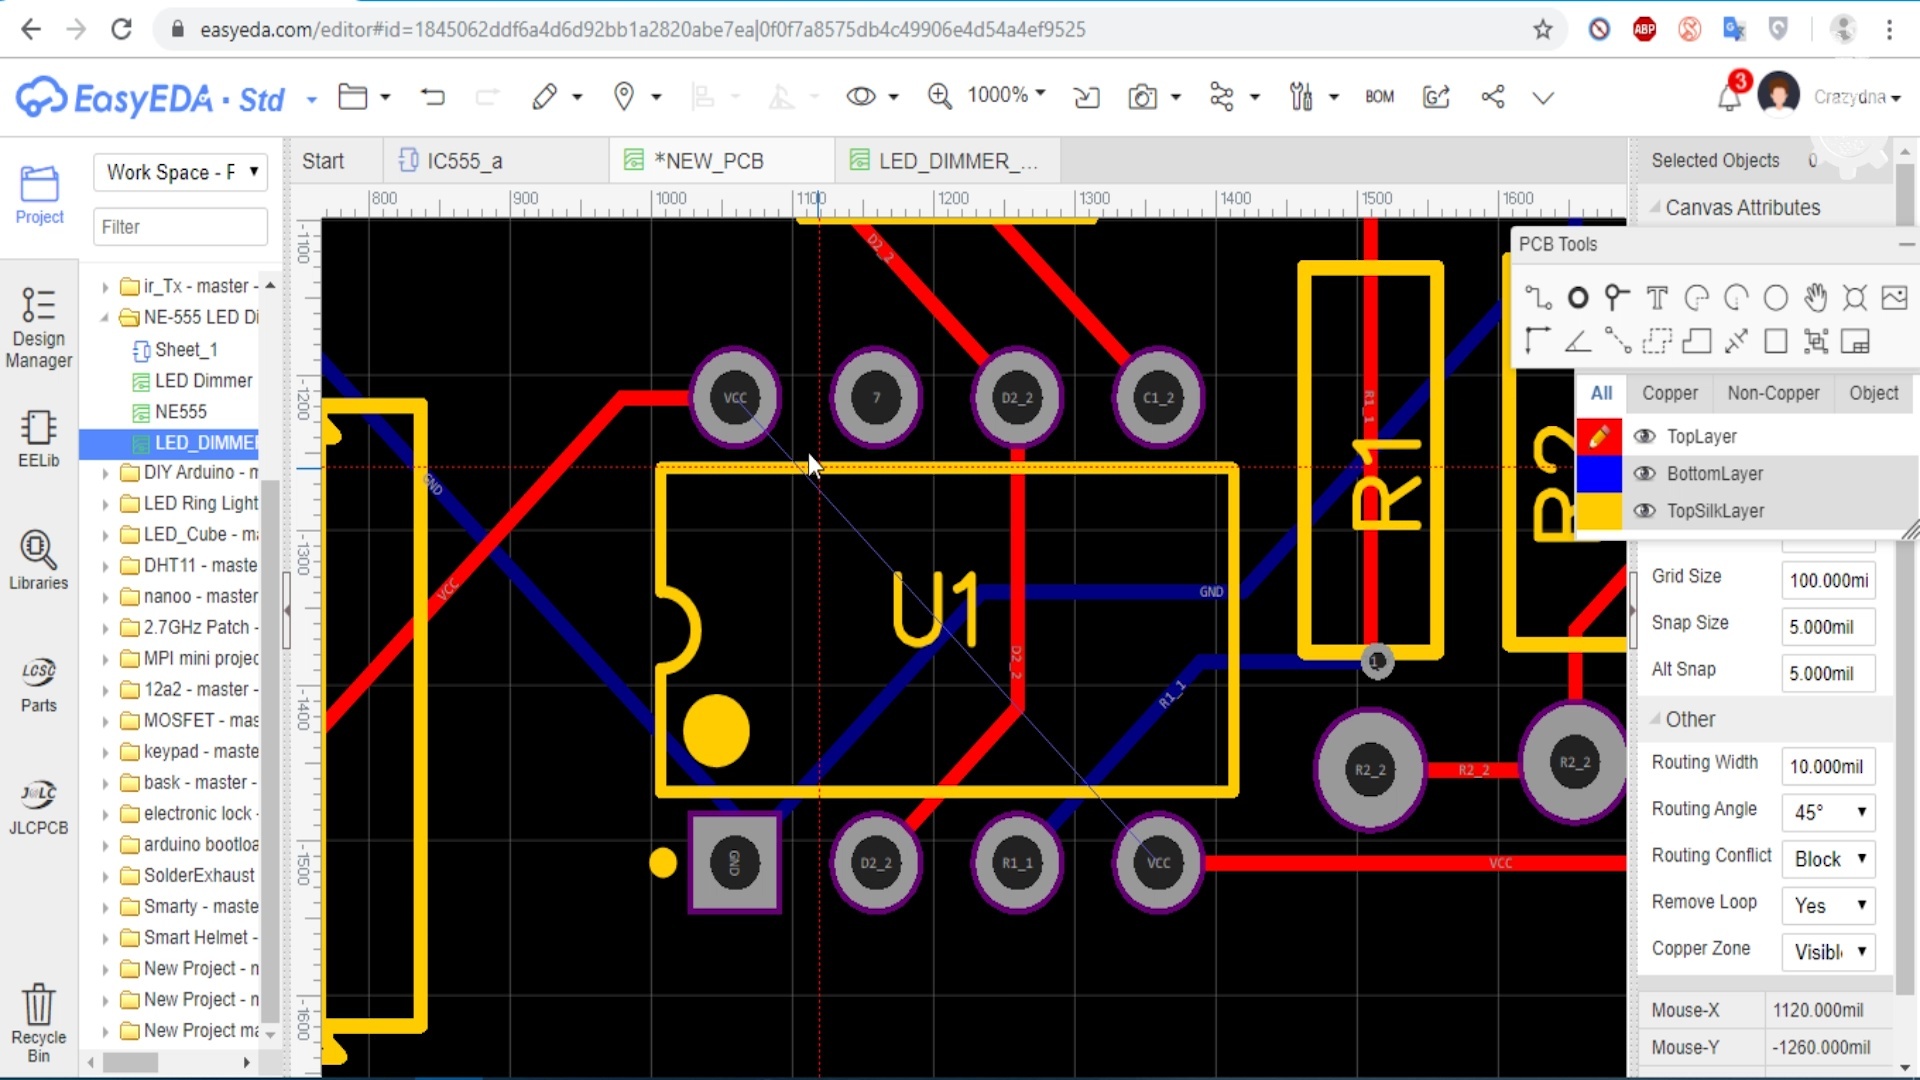
Task: Open the JLCPCB sidebar panel
Action: [x=39, y=808]
